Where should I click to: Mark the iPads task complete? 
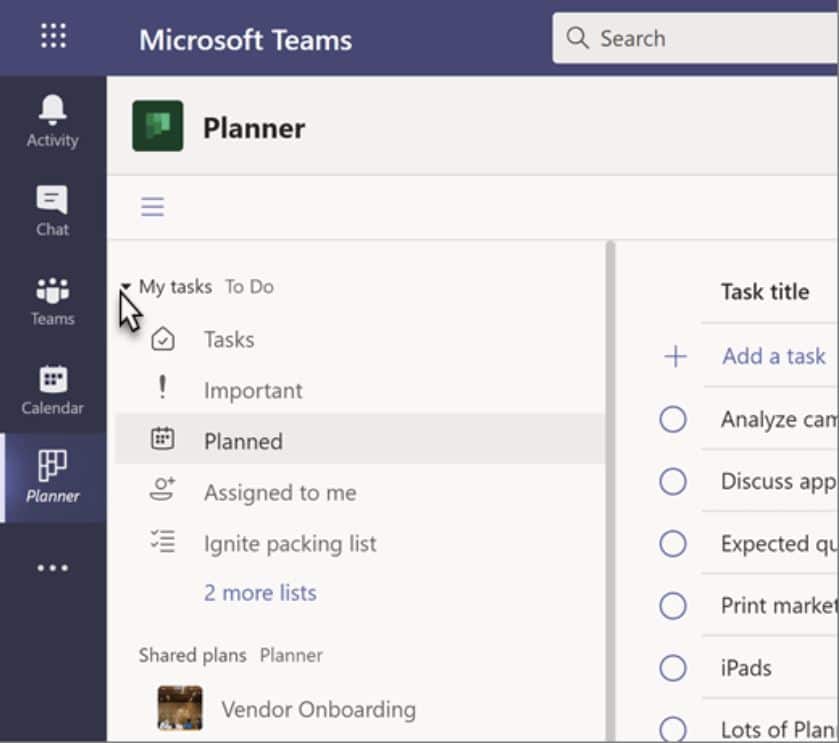675,668
